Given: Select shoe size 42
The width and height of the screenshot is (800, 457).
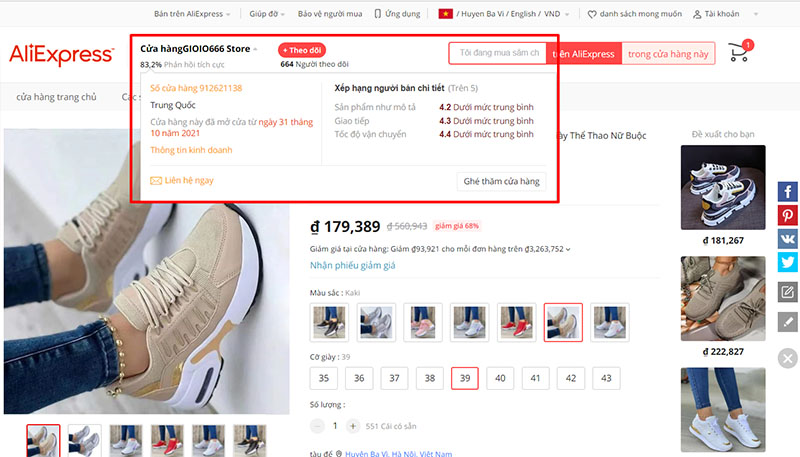Looking at the screenshot, I should (570, 378).
